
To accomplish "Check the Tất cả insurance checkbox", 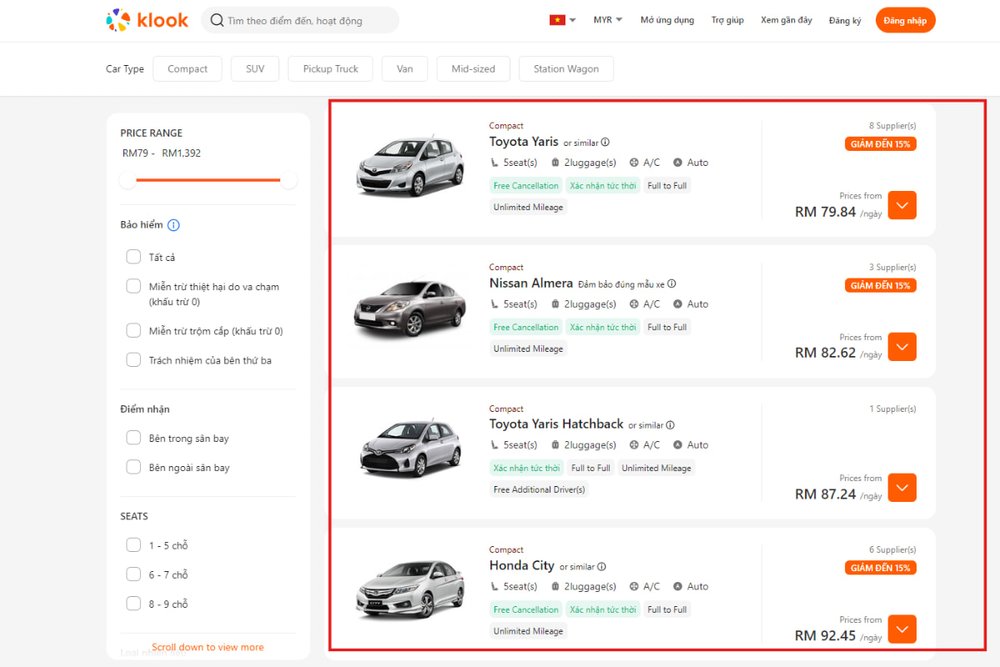I will (133, 257).
